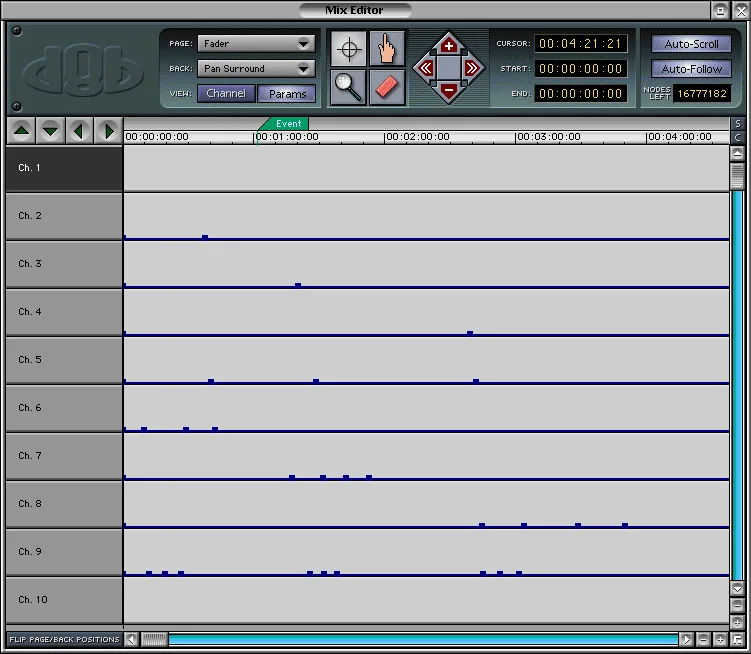The height and width of the screenshot is (654, 751).
Task: Select the Ch. 4 channel header
Action: point(64,312)
